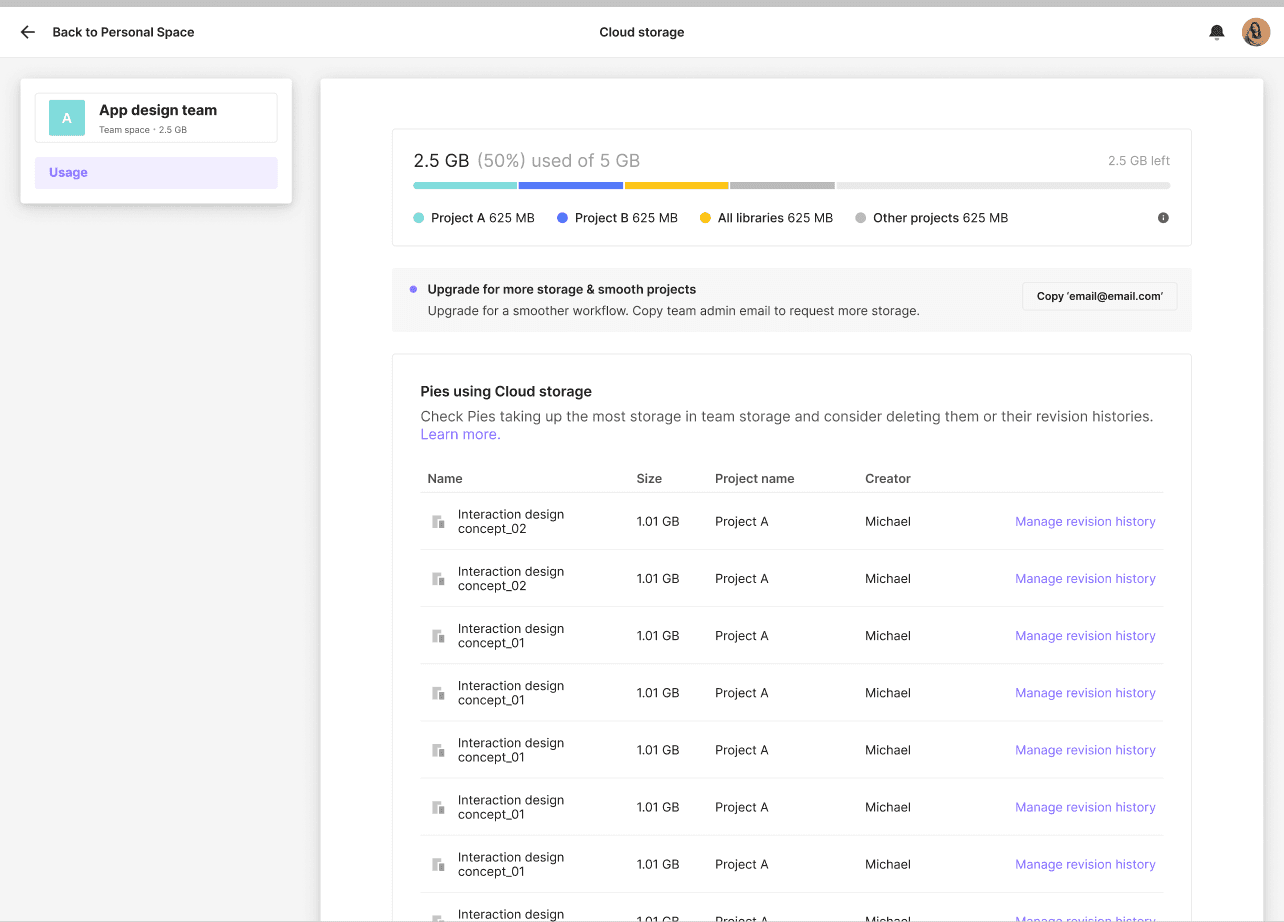Copy the team admin email address
Image resolution: width=1284 pixels, height=922 pixels.
click(x=1099, y=296)
